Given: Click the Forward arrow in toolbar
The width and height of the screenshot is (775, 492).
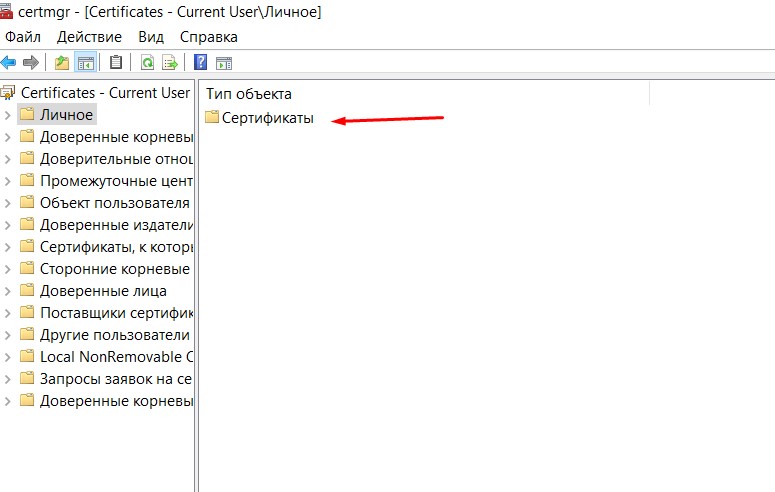Looking at the screenshot, I should pyautogui.click(x=31, y=62).
